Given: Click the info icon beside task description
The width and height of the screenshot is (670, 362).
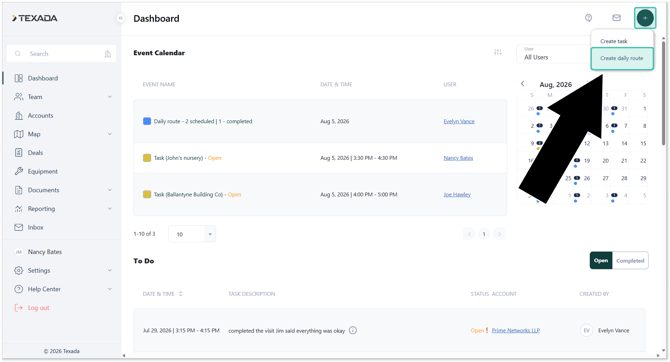Looking at the screenshot, I should point(353,330).
